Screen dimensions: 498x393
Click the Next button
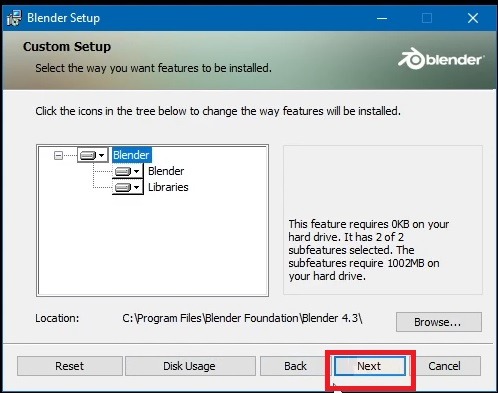click(370, 366)
